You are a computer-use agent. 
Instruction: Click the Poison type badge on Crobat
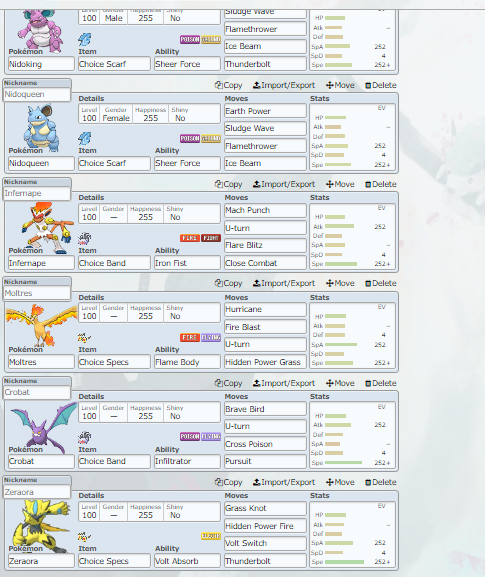pyautogui.click(x=190, y=436)
